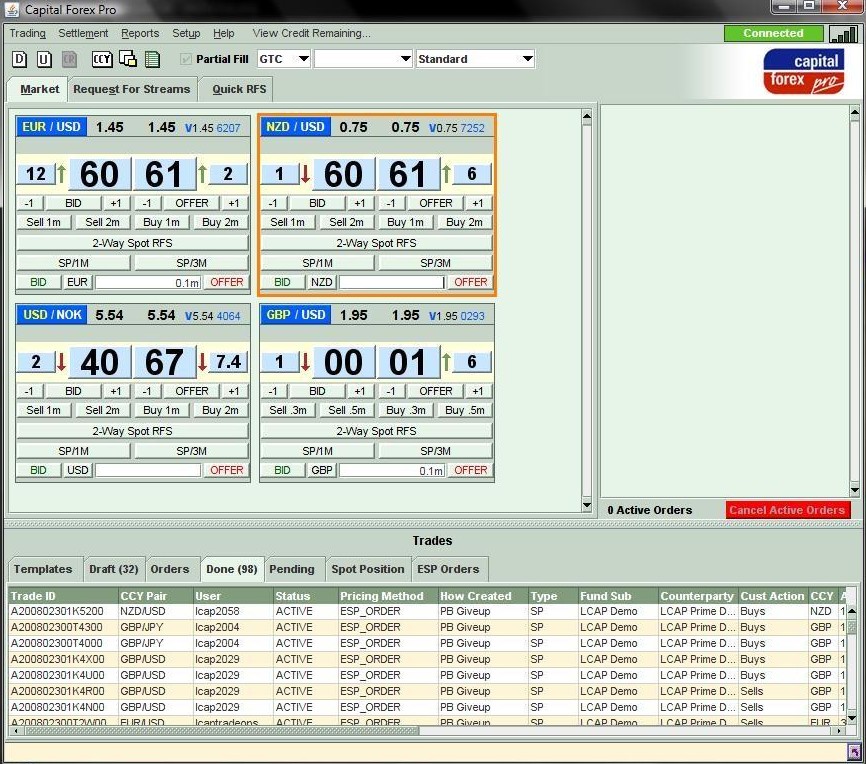Select trade row A200802301K4R00
The width and height of the screenshot is (866, 764).
427,692
